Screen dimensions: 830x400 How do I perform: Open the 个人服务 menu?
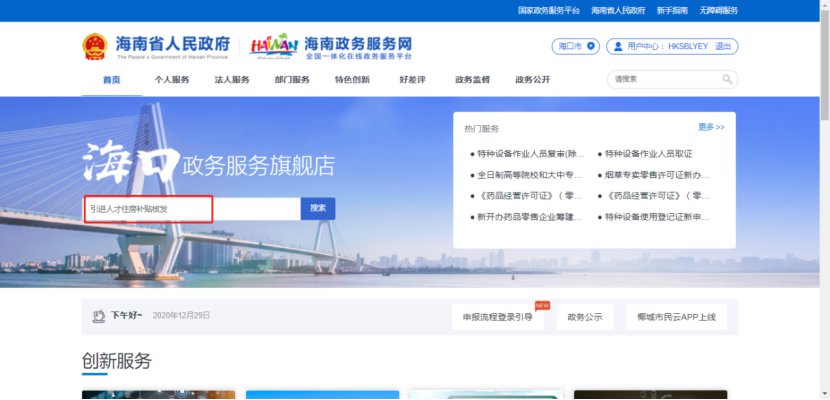[x=172, y=80]
